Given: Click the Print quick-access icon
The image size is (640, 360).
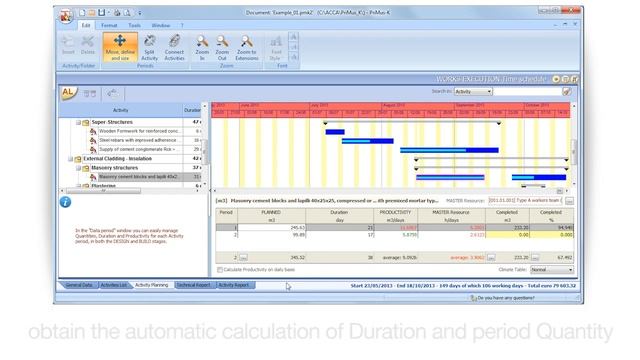Looking at the screenshot, I should tap(117, 13).
